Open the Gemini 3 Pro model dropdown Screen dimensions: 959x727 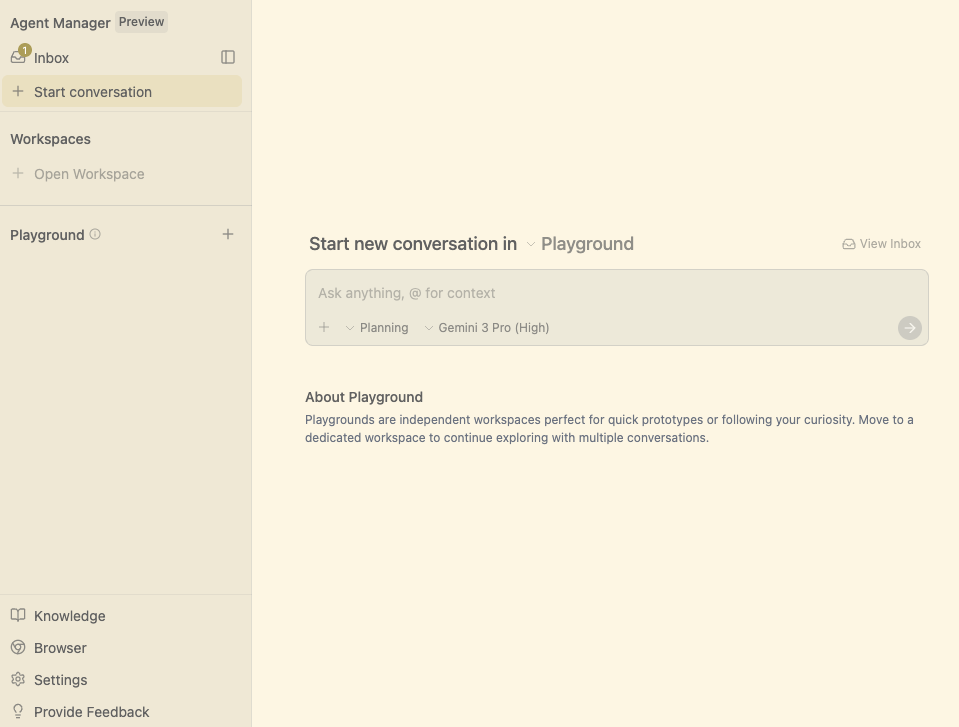click(487, 328)
